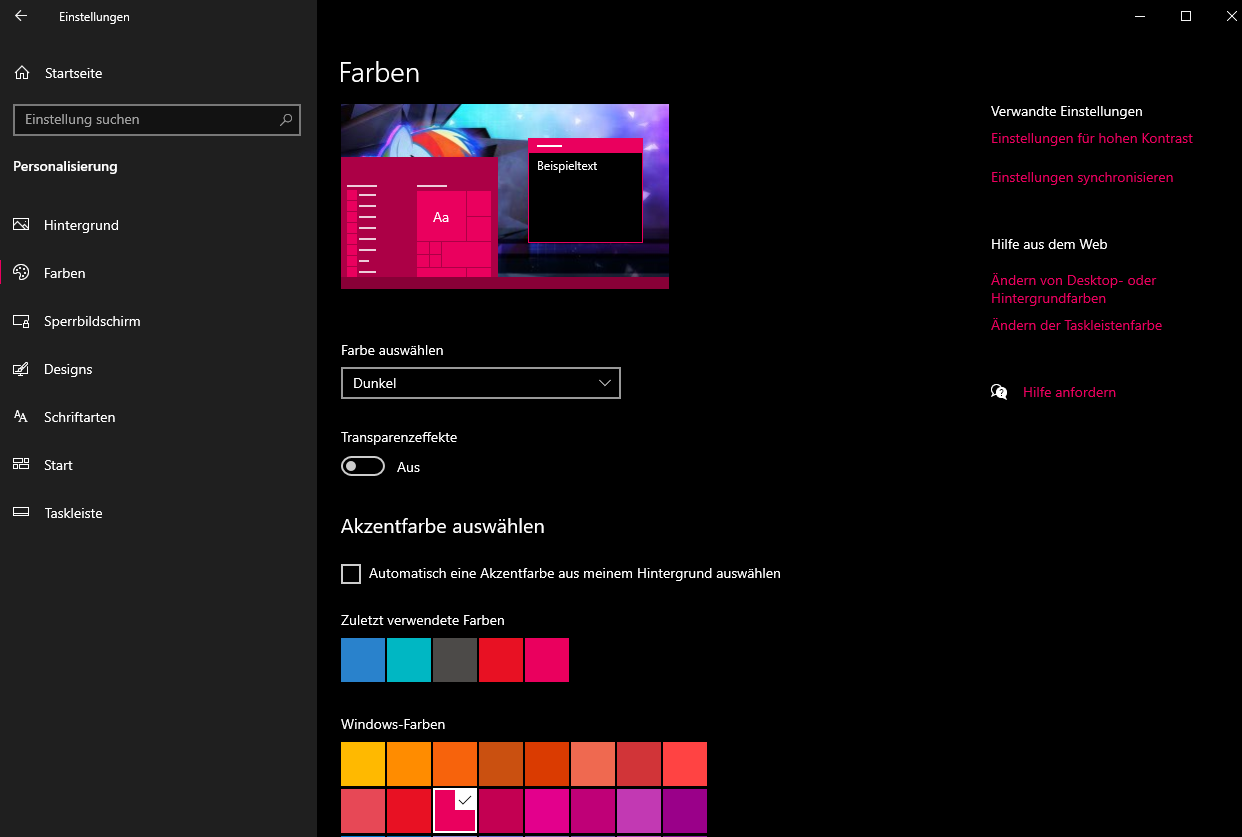Open Einstellungen für hohen Kontrast link
This screenshot has width=1242, height=837.
click(1092, 138)
